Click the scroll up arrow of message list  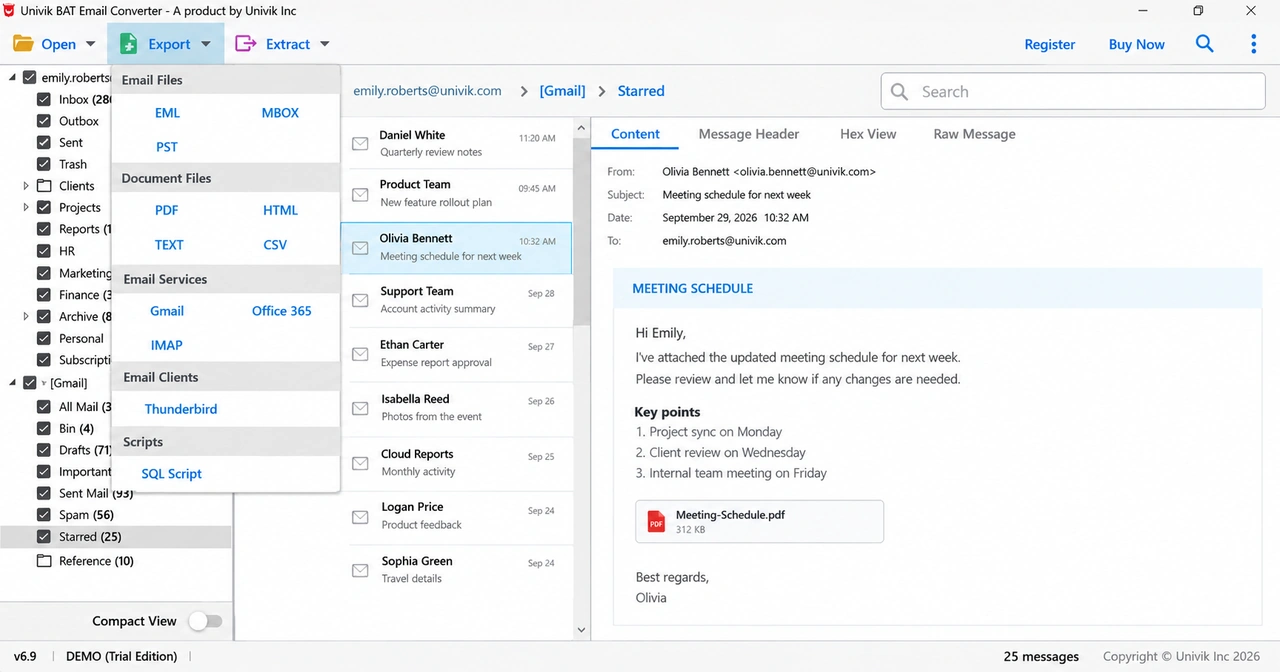581,127
